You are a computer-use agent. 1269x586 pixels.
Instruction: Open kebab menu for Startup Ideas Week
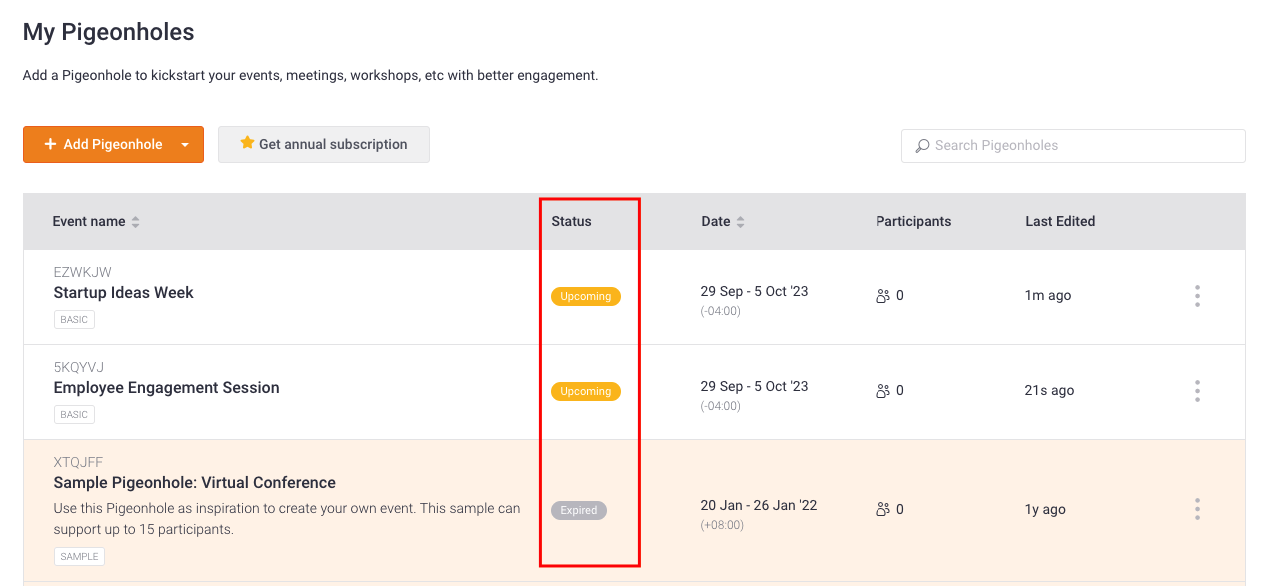(1197, 296)
